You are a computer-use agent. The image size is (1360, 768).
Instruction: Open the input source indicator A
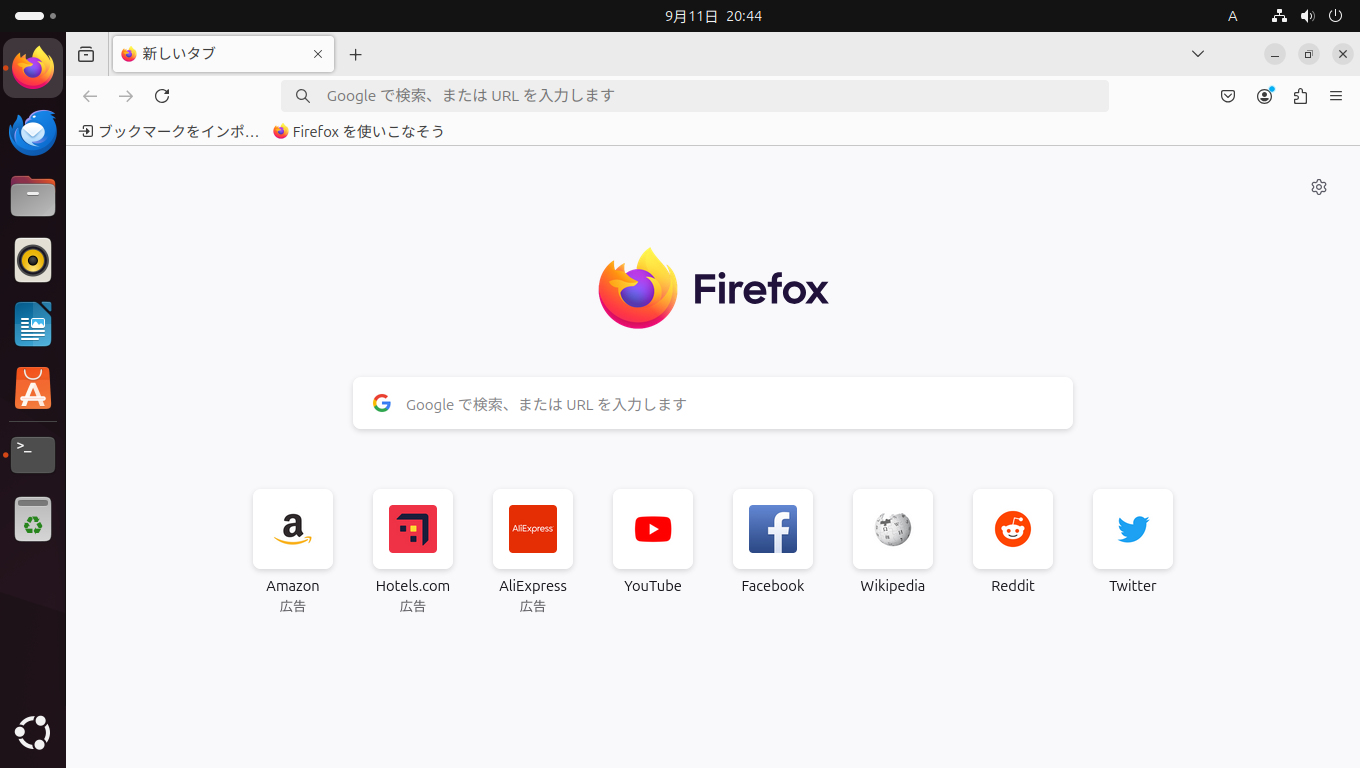click(1233, 16)
